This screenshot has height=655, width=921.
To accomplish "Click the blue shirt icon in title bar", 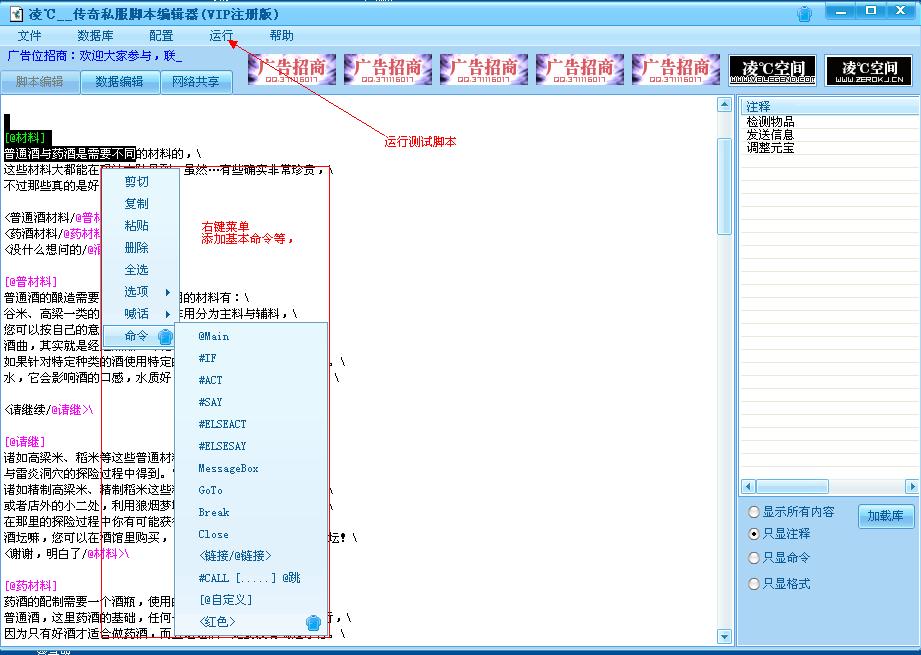I will [805, 14].
